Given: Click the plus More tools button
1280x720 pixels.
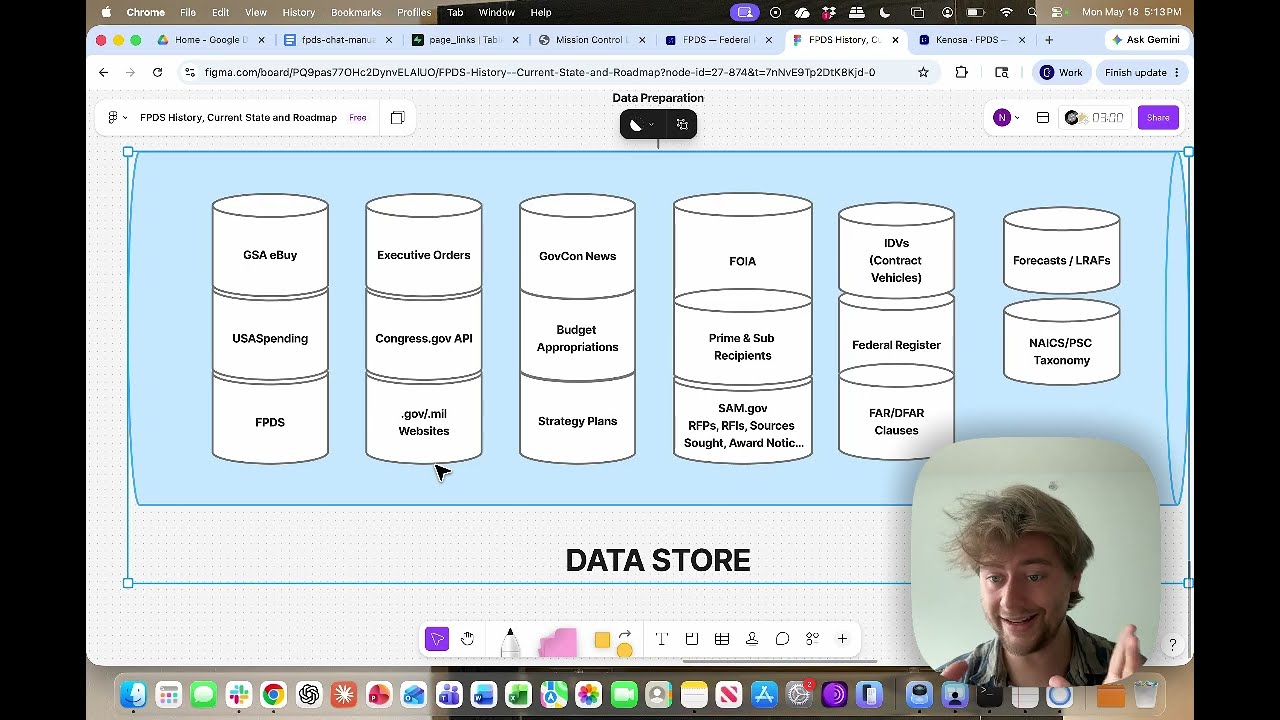Looking at the screenshot, I should tap(842, 639).
